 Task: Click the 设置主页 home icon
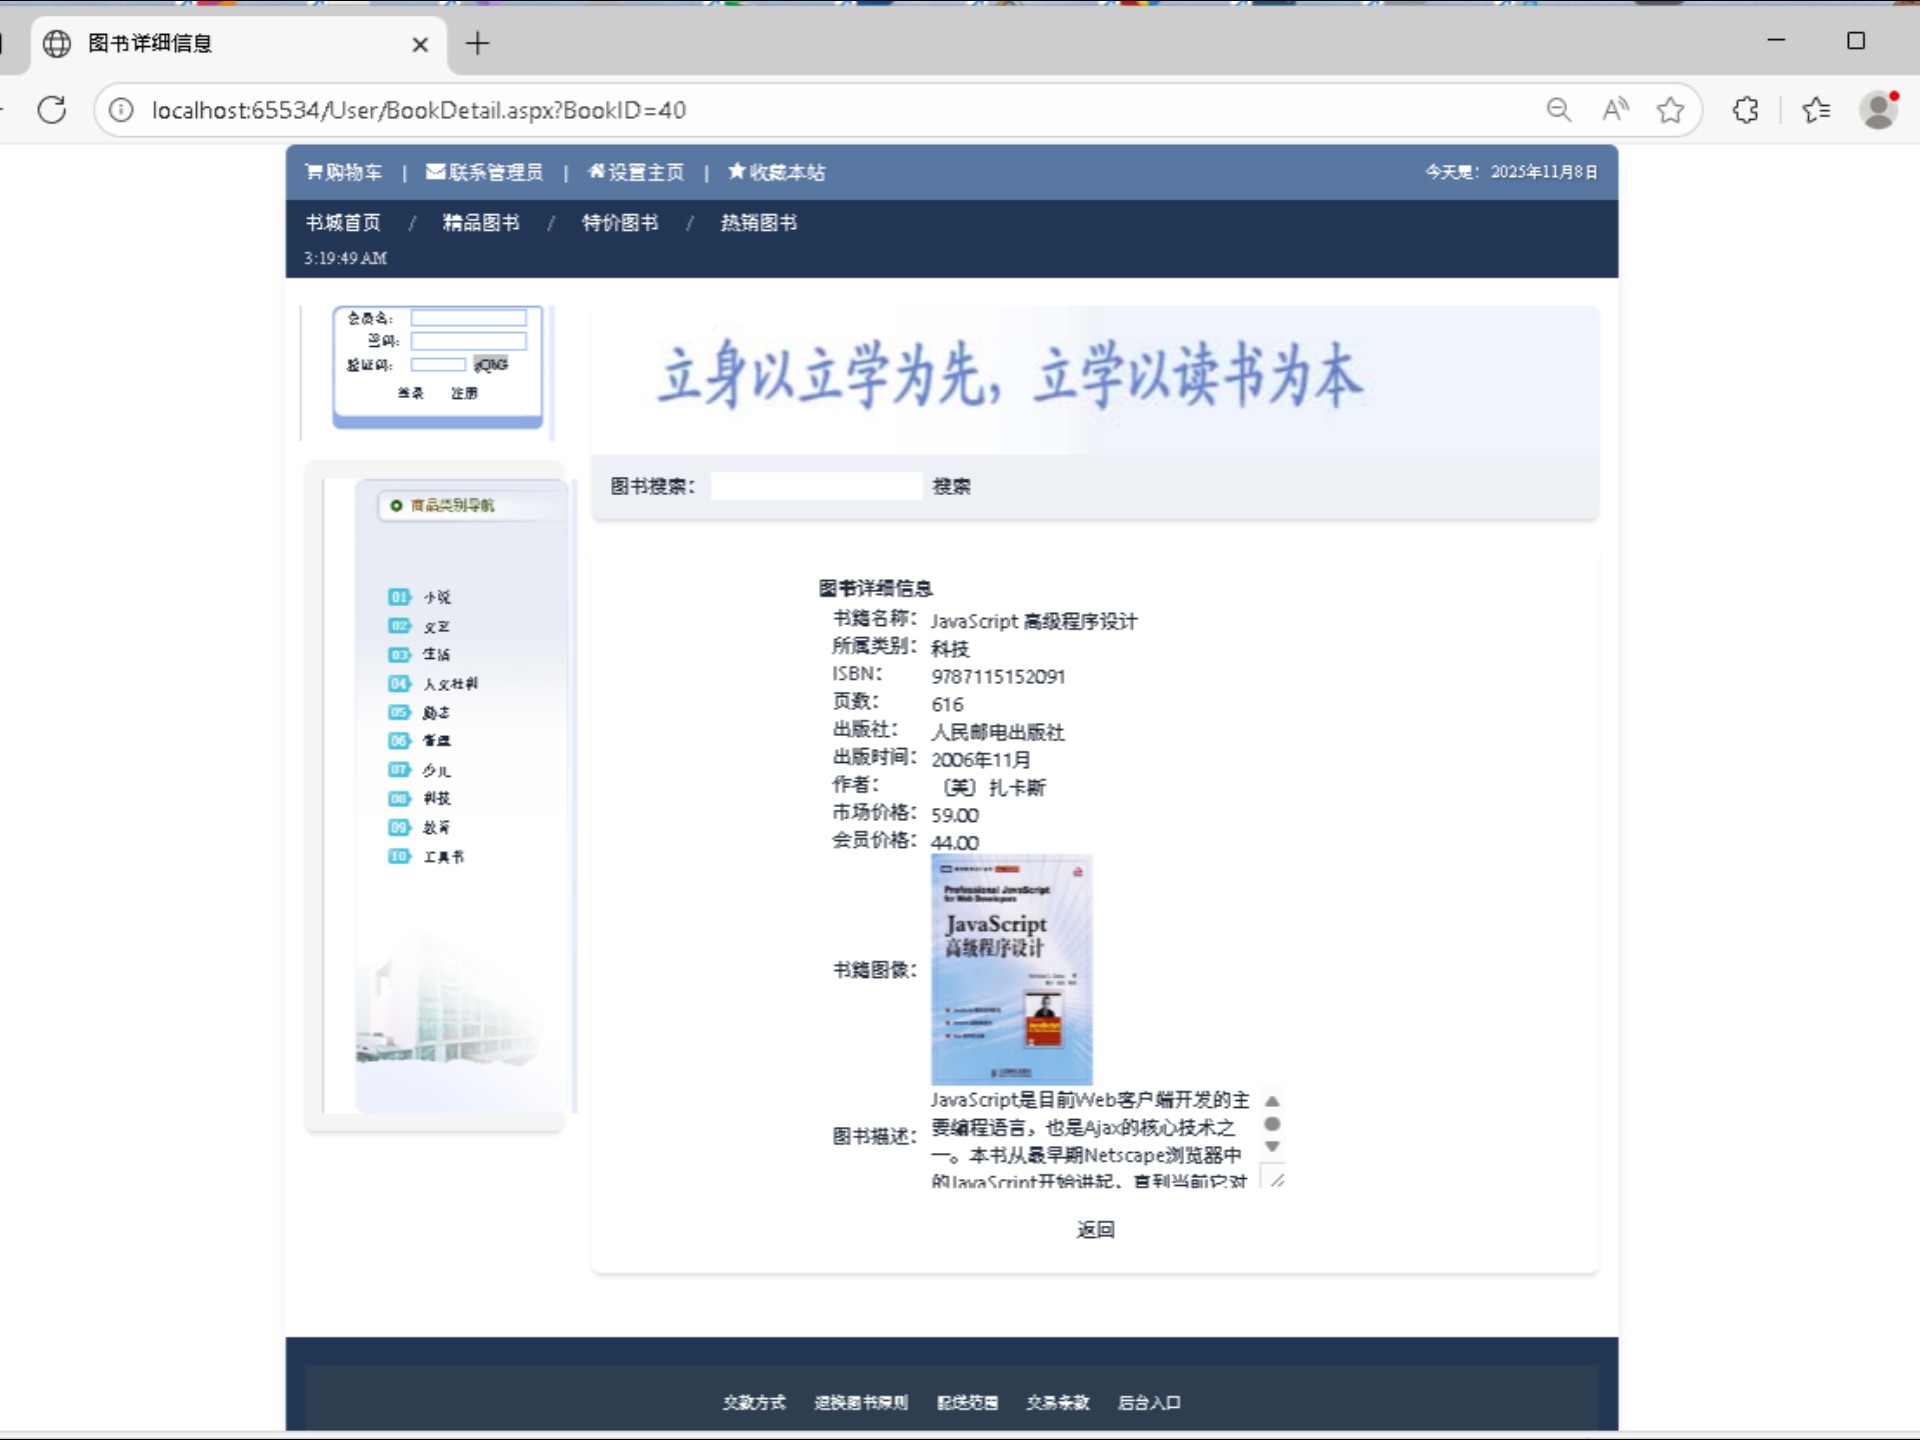click(596, 172)
